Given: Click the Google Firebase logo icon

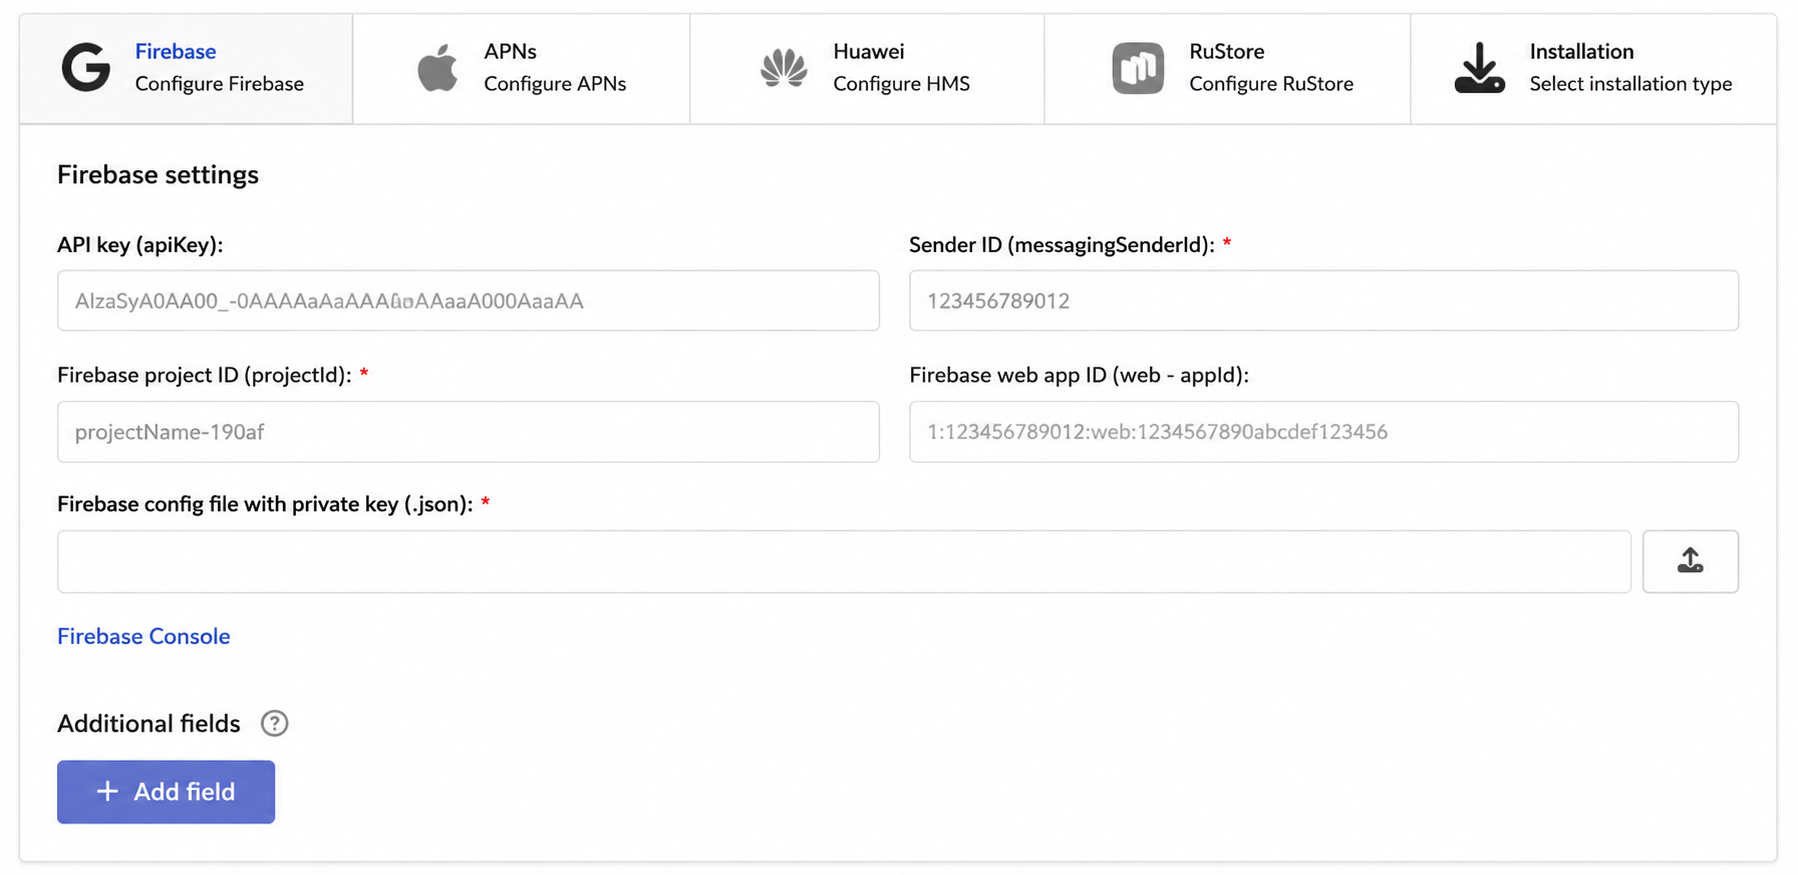Looking at the screenshot, I should click(x=86, y=68).
